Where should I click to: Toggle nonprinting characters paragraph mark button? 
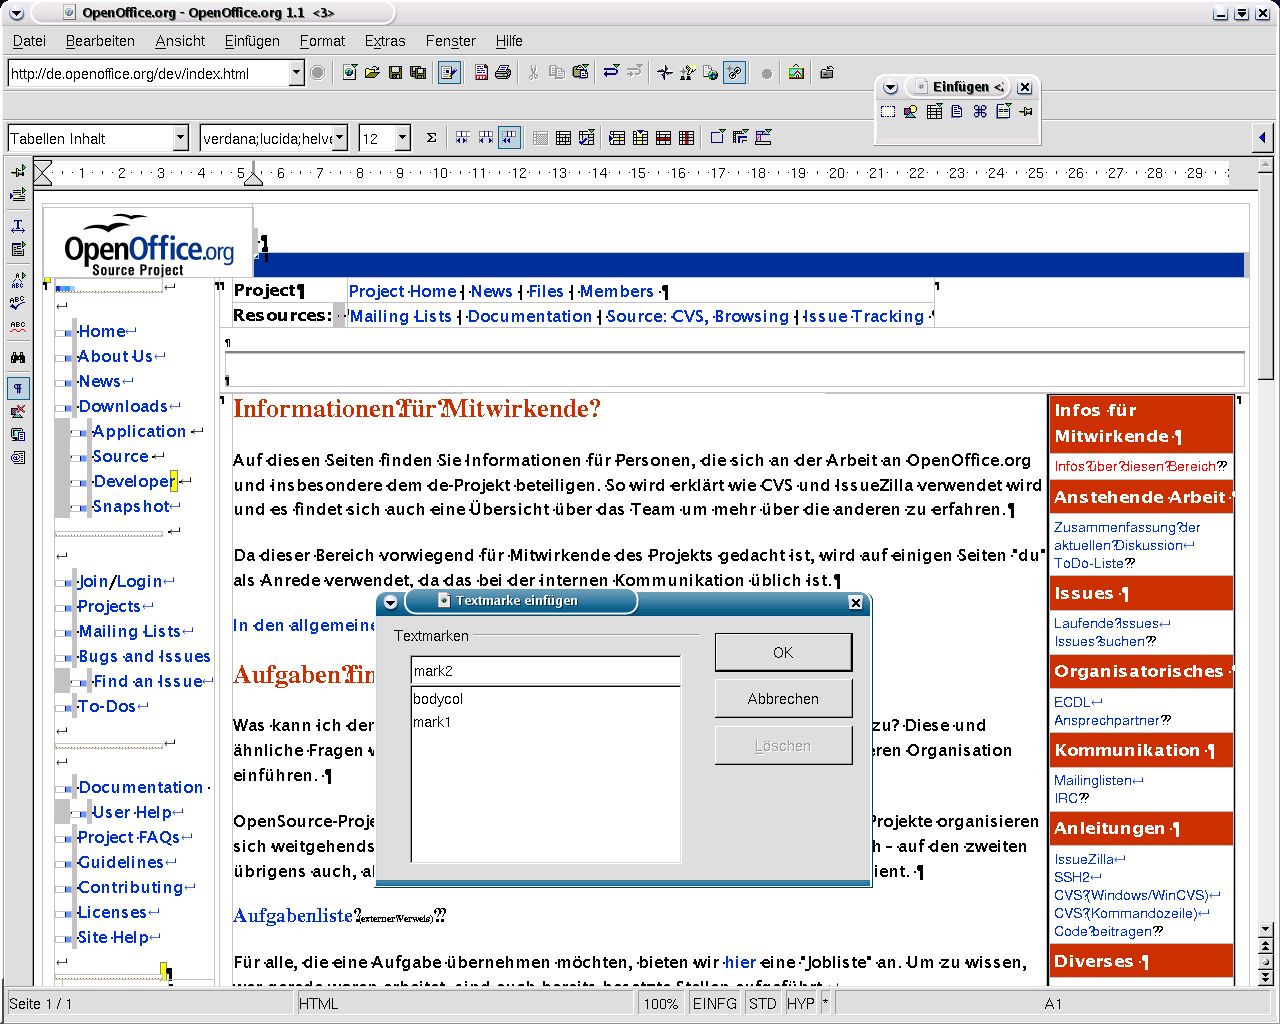point(18,388)
